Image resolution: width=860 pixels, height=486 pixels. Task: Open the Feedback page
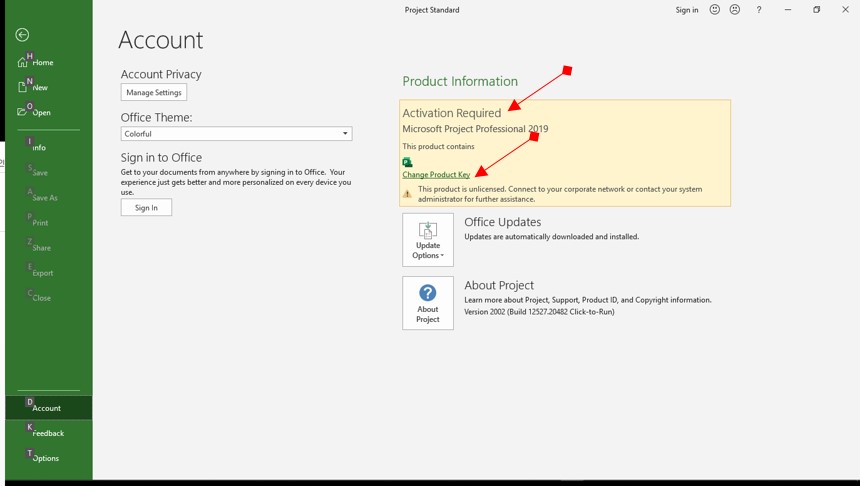coord(48,433)
